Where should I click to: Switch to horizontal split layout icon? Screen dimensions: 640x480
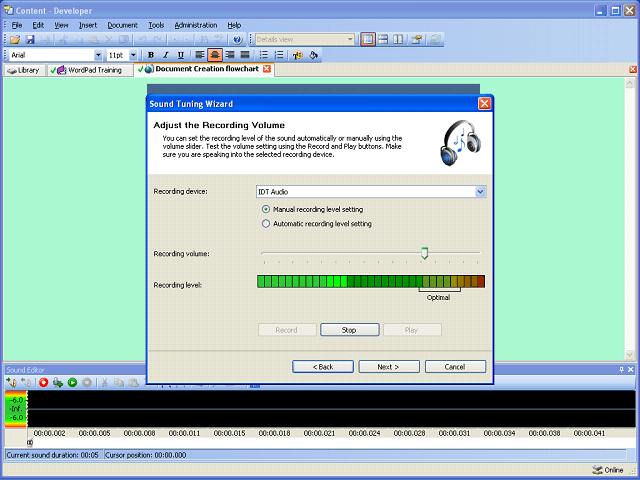click(x=383, y=40)
